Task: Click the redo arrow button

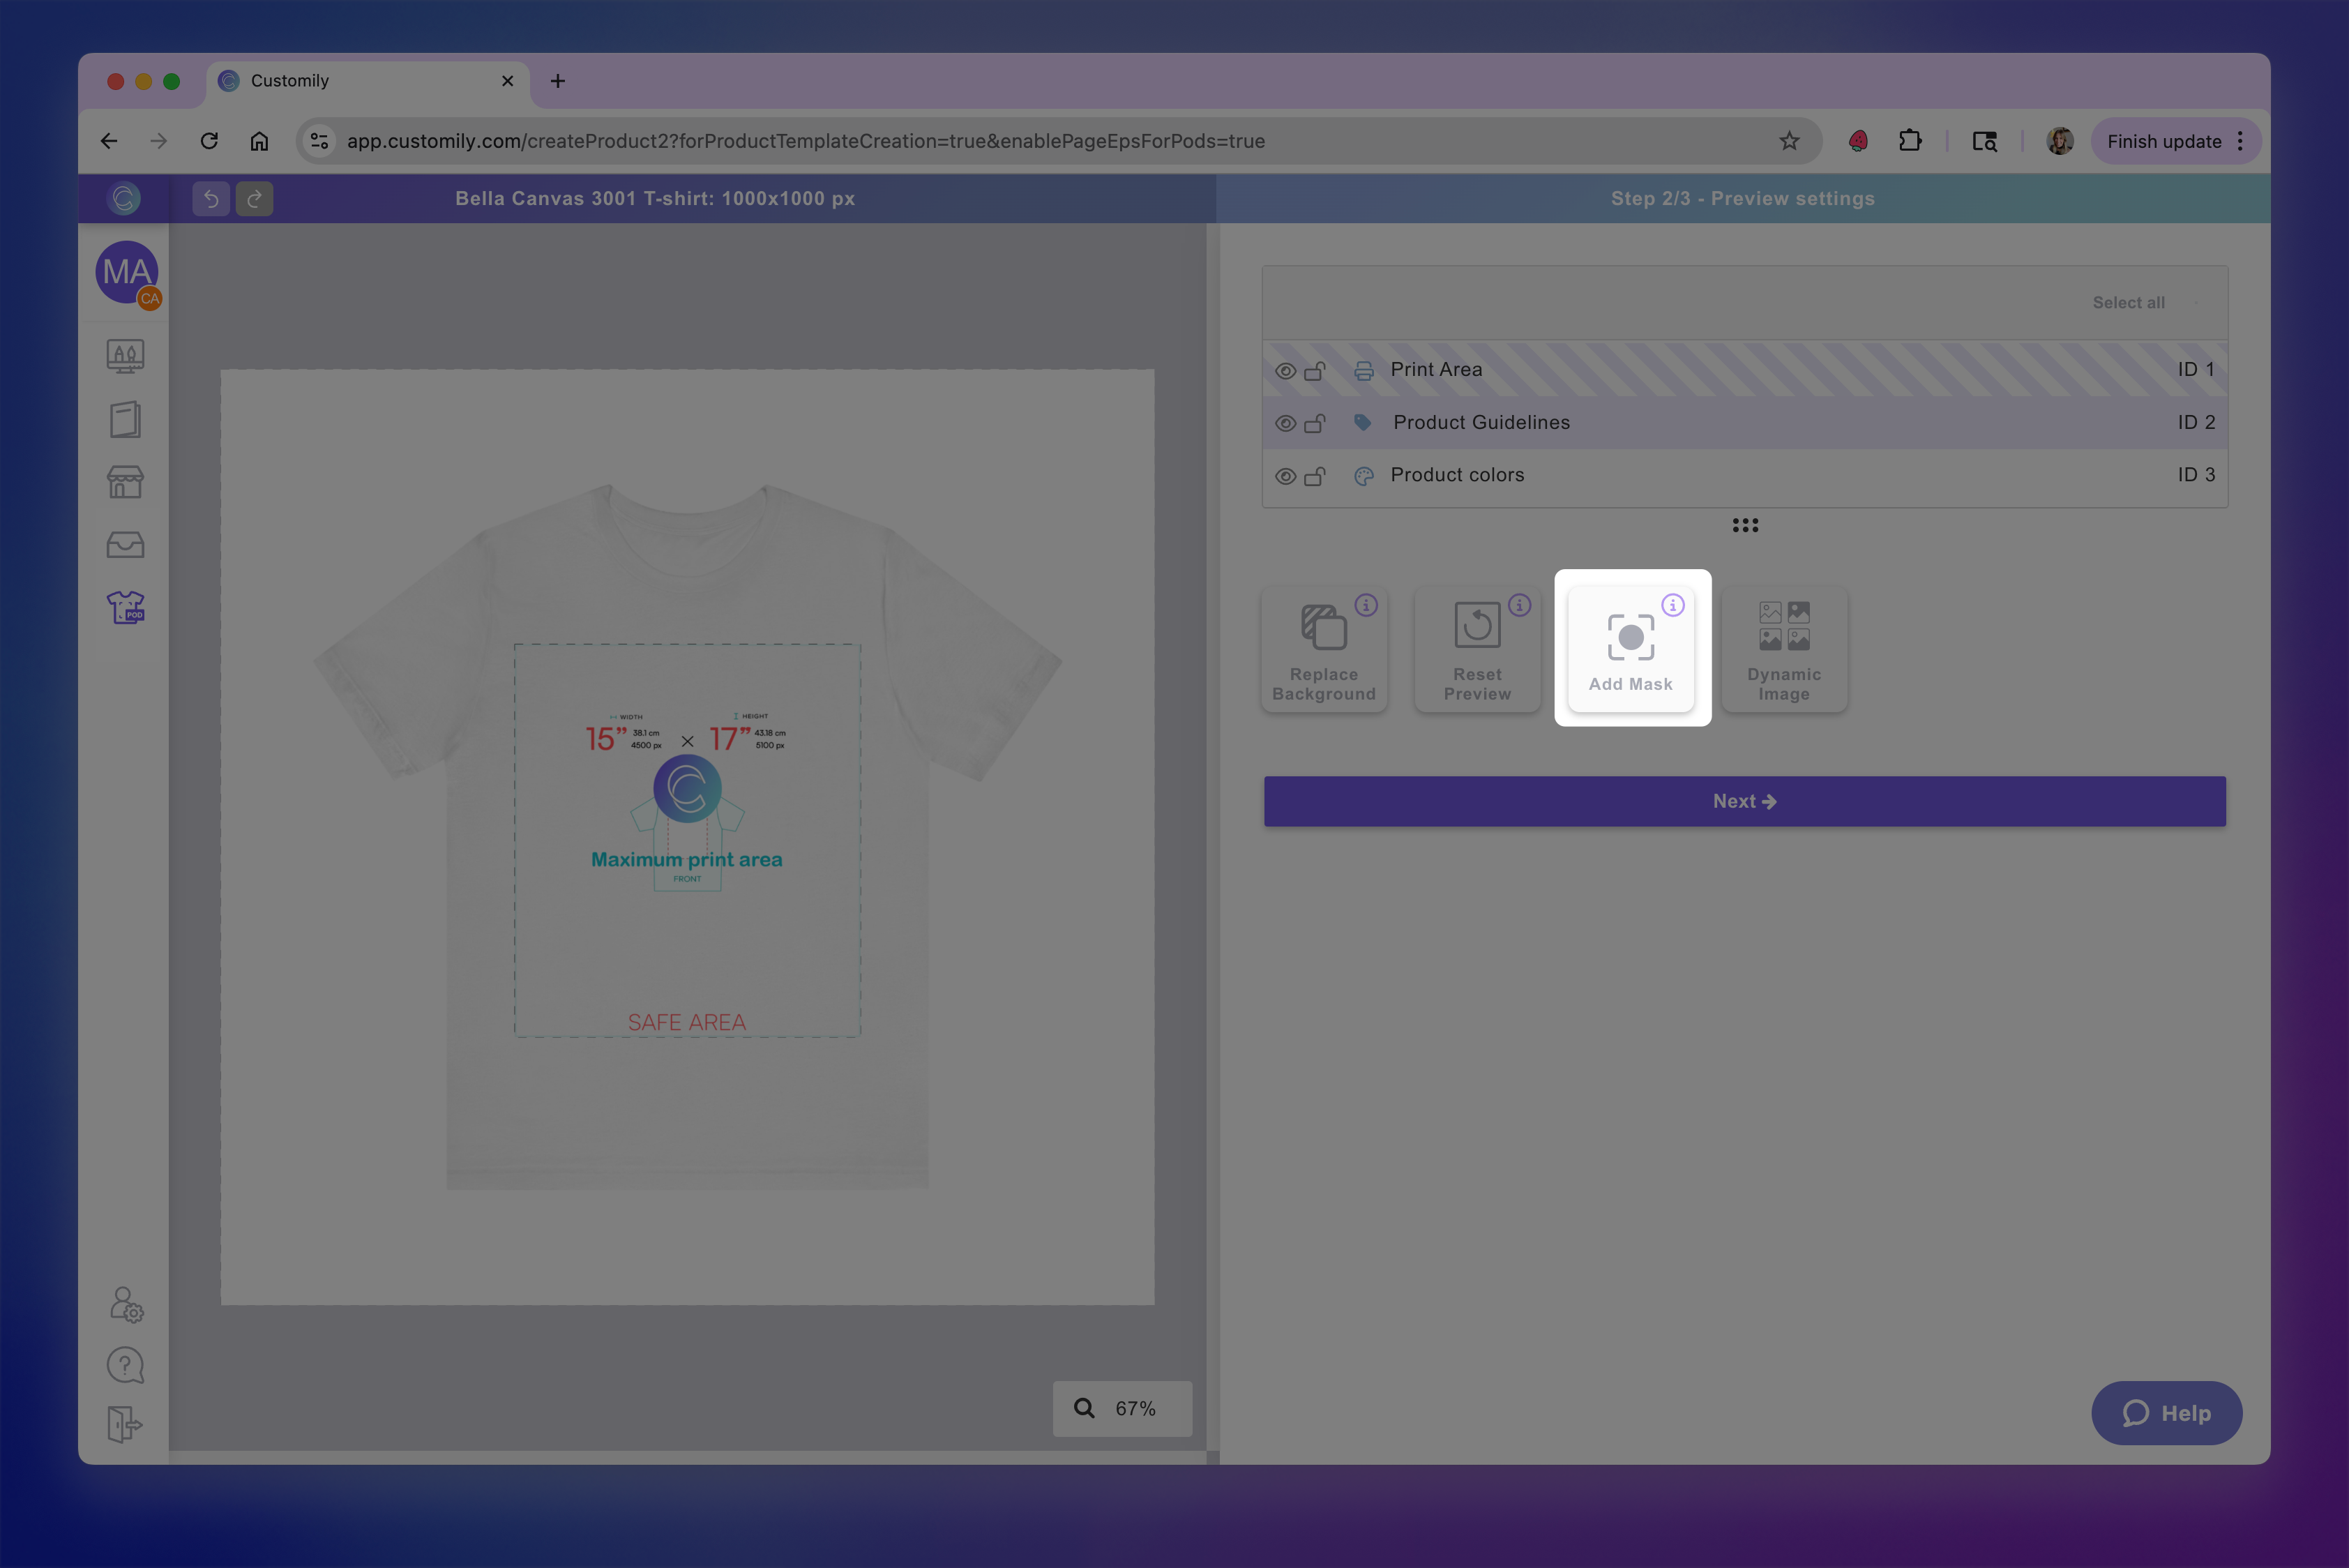Action: [254, 199]
